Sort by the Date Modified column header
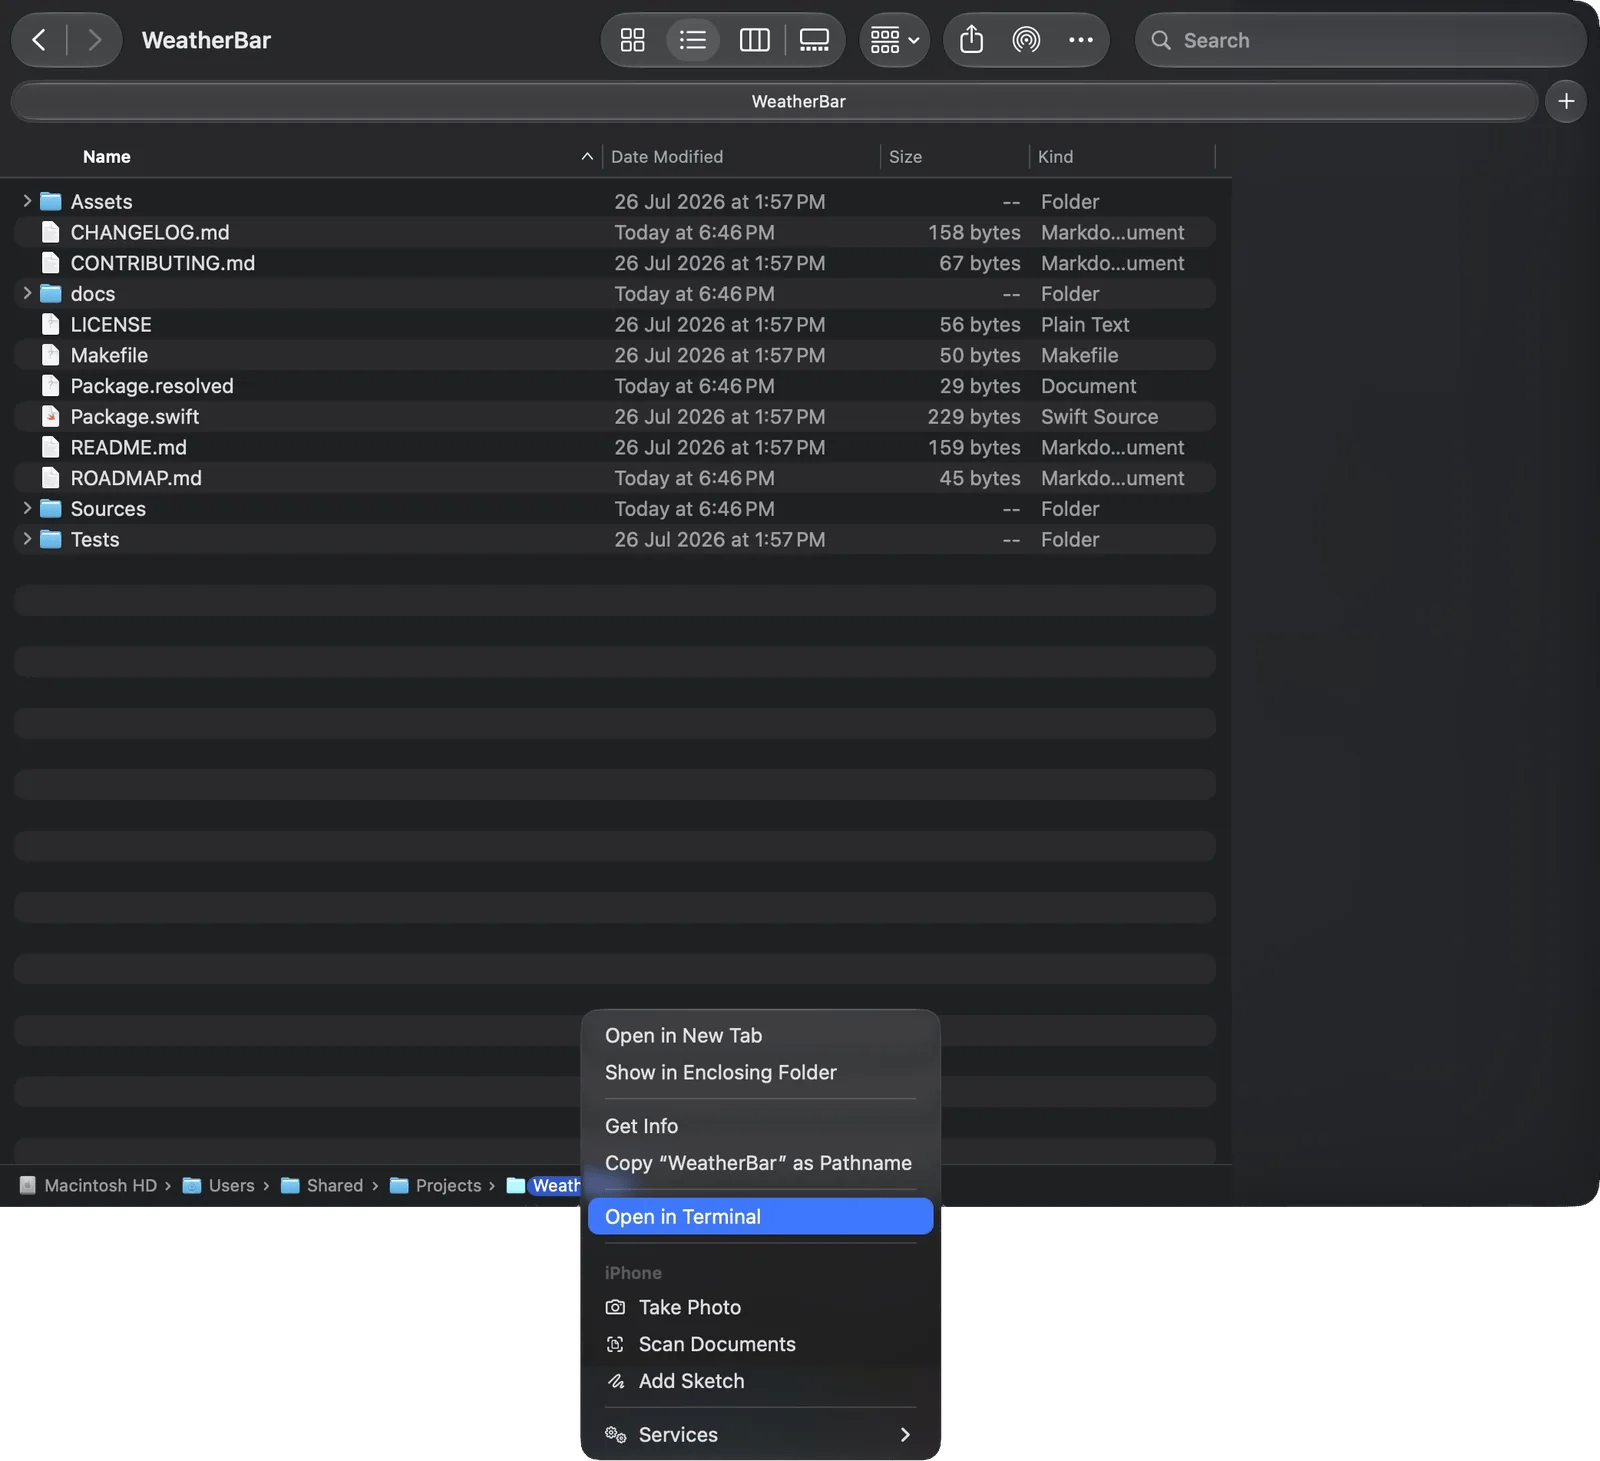This screenshot has height=1461, width=1600. [667, 157]
